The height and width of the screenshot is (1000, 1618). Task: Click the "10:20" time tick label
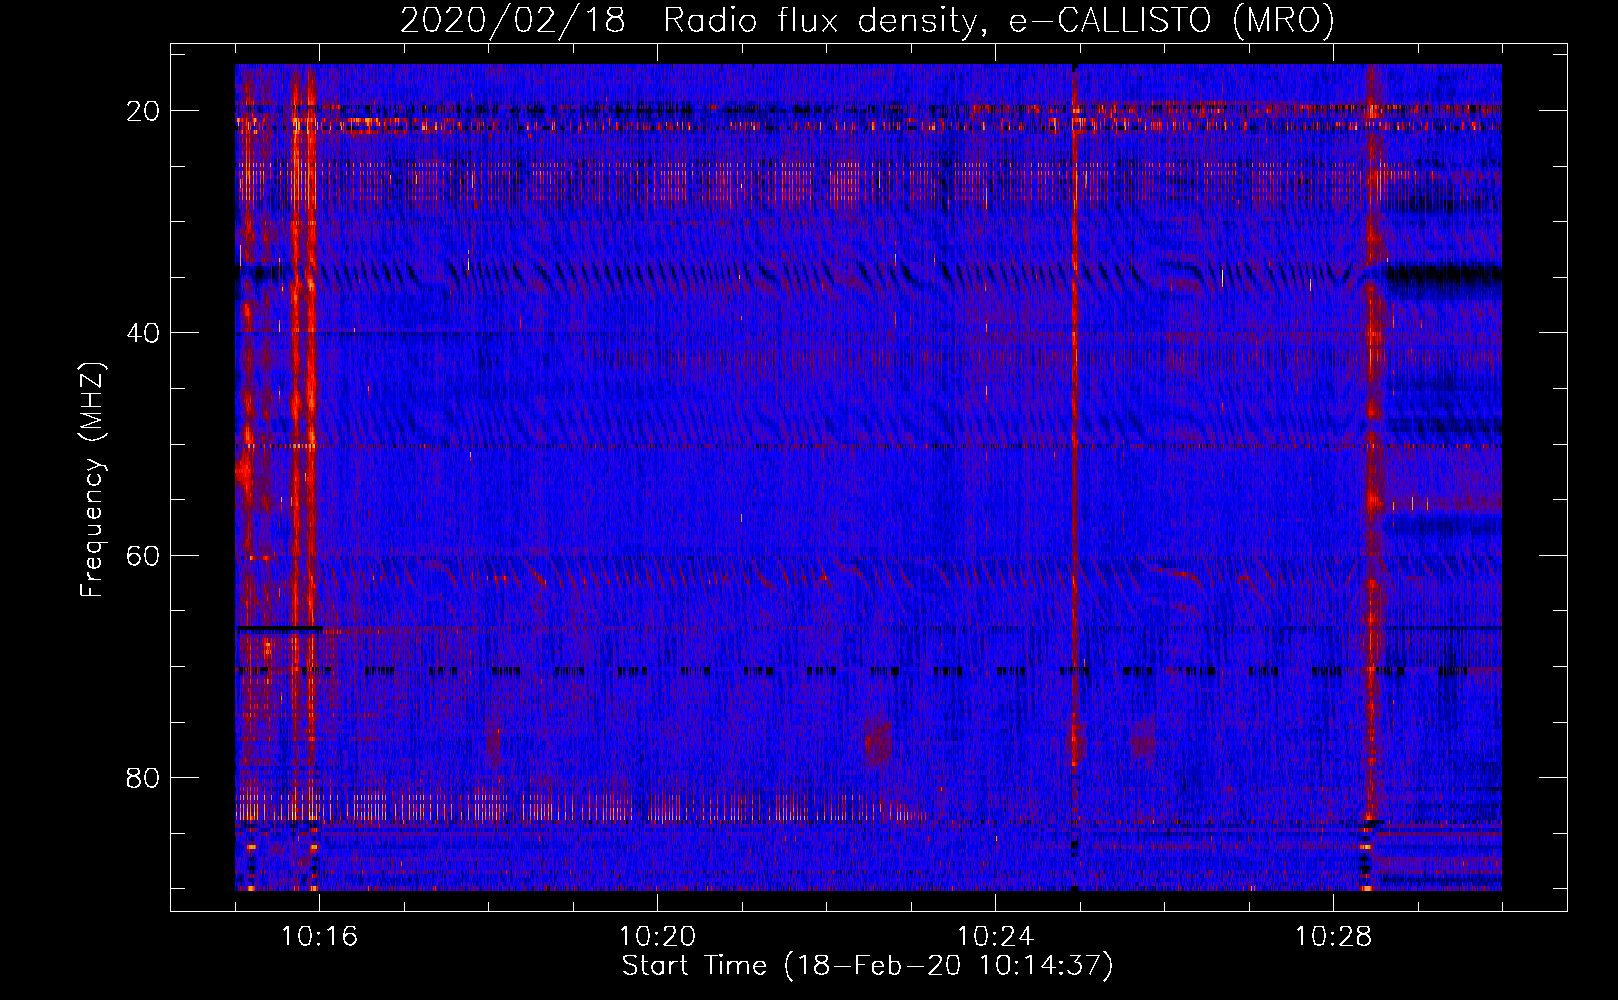coord(657,936)
